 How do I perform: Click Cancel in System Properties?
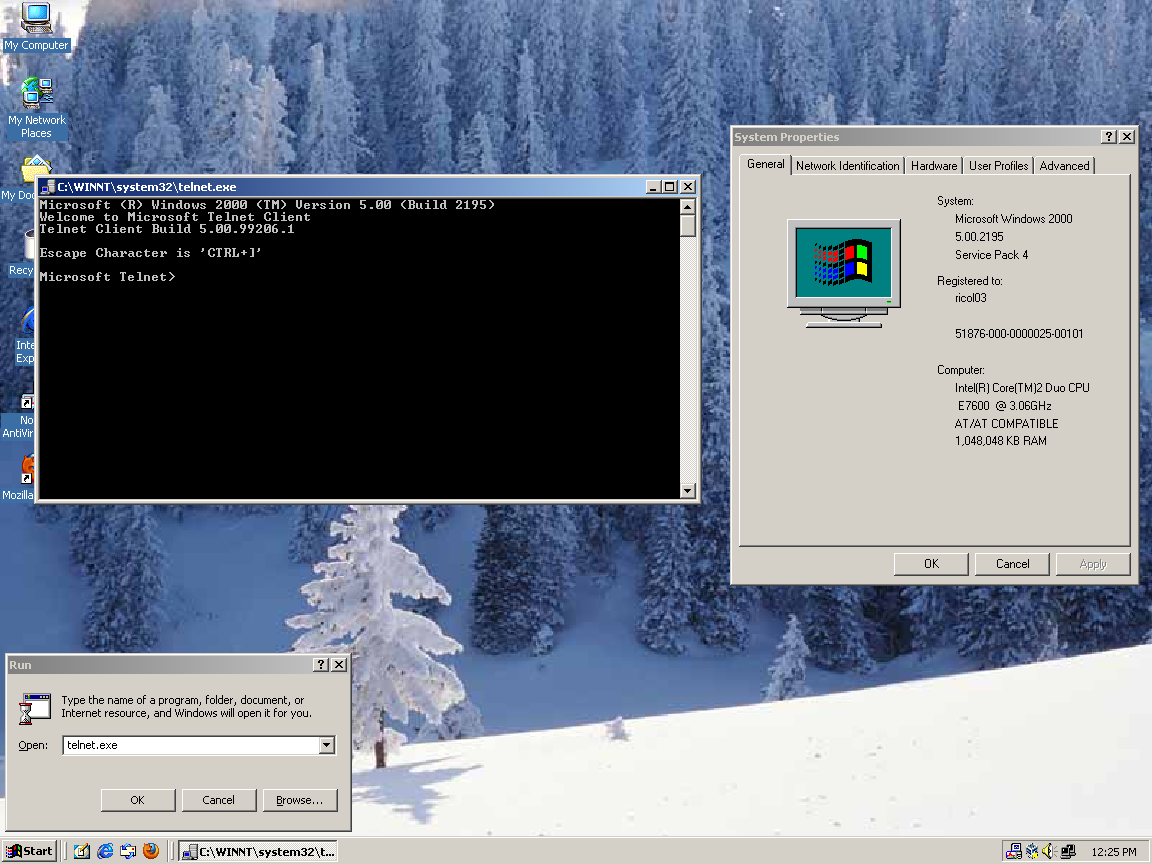[x=1012, y=564]
